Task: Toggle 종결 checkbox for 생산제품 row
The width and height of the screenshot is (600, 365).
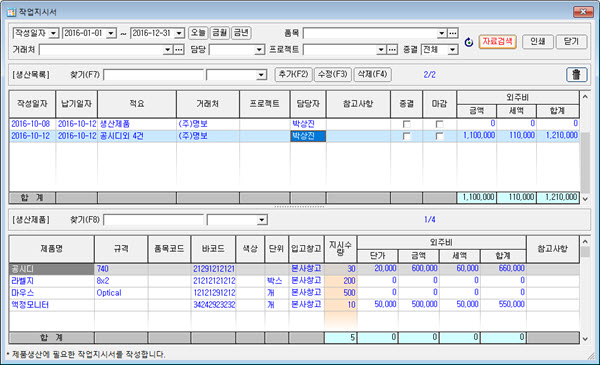Action: click(406, 124)
